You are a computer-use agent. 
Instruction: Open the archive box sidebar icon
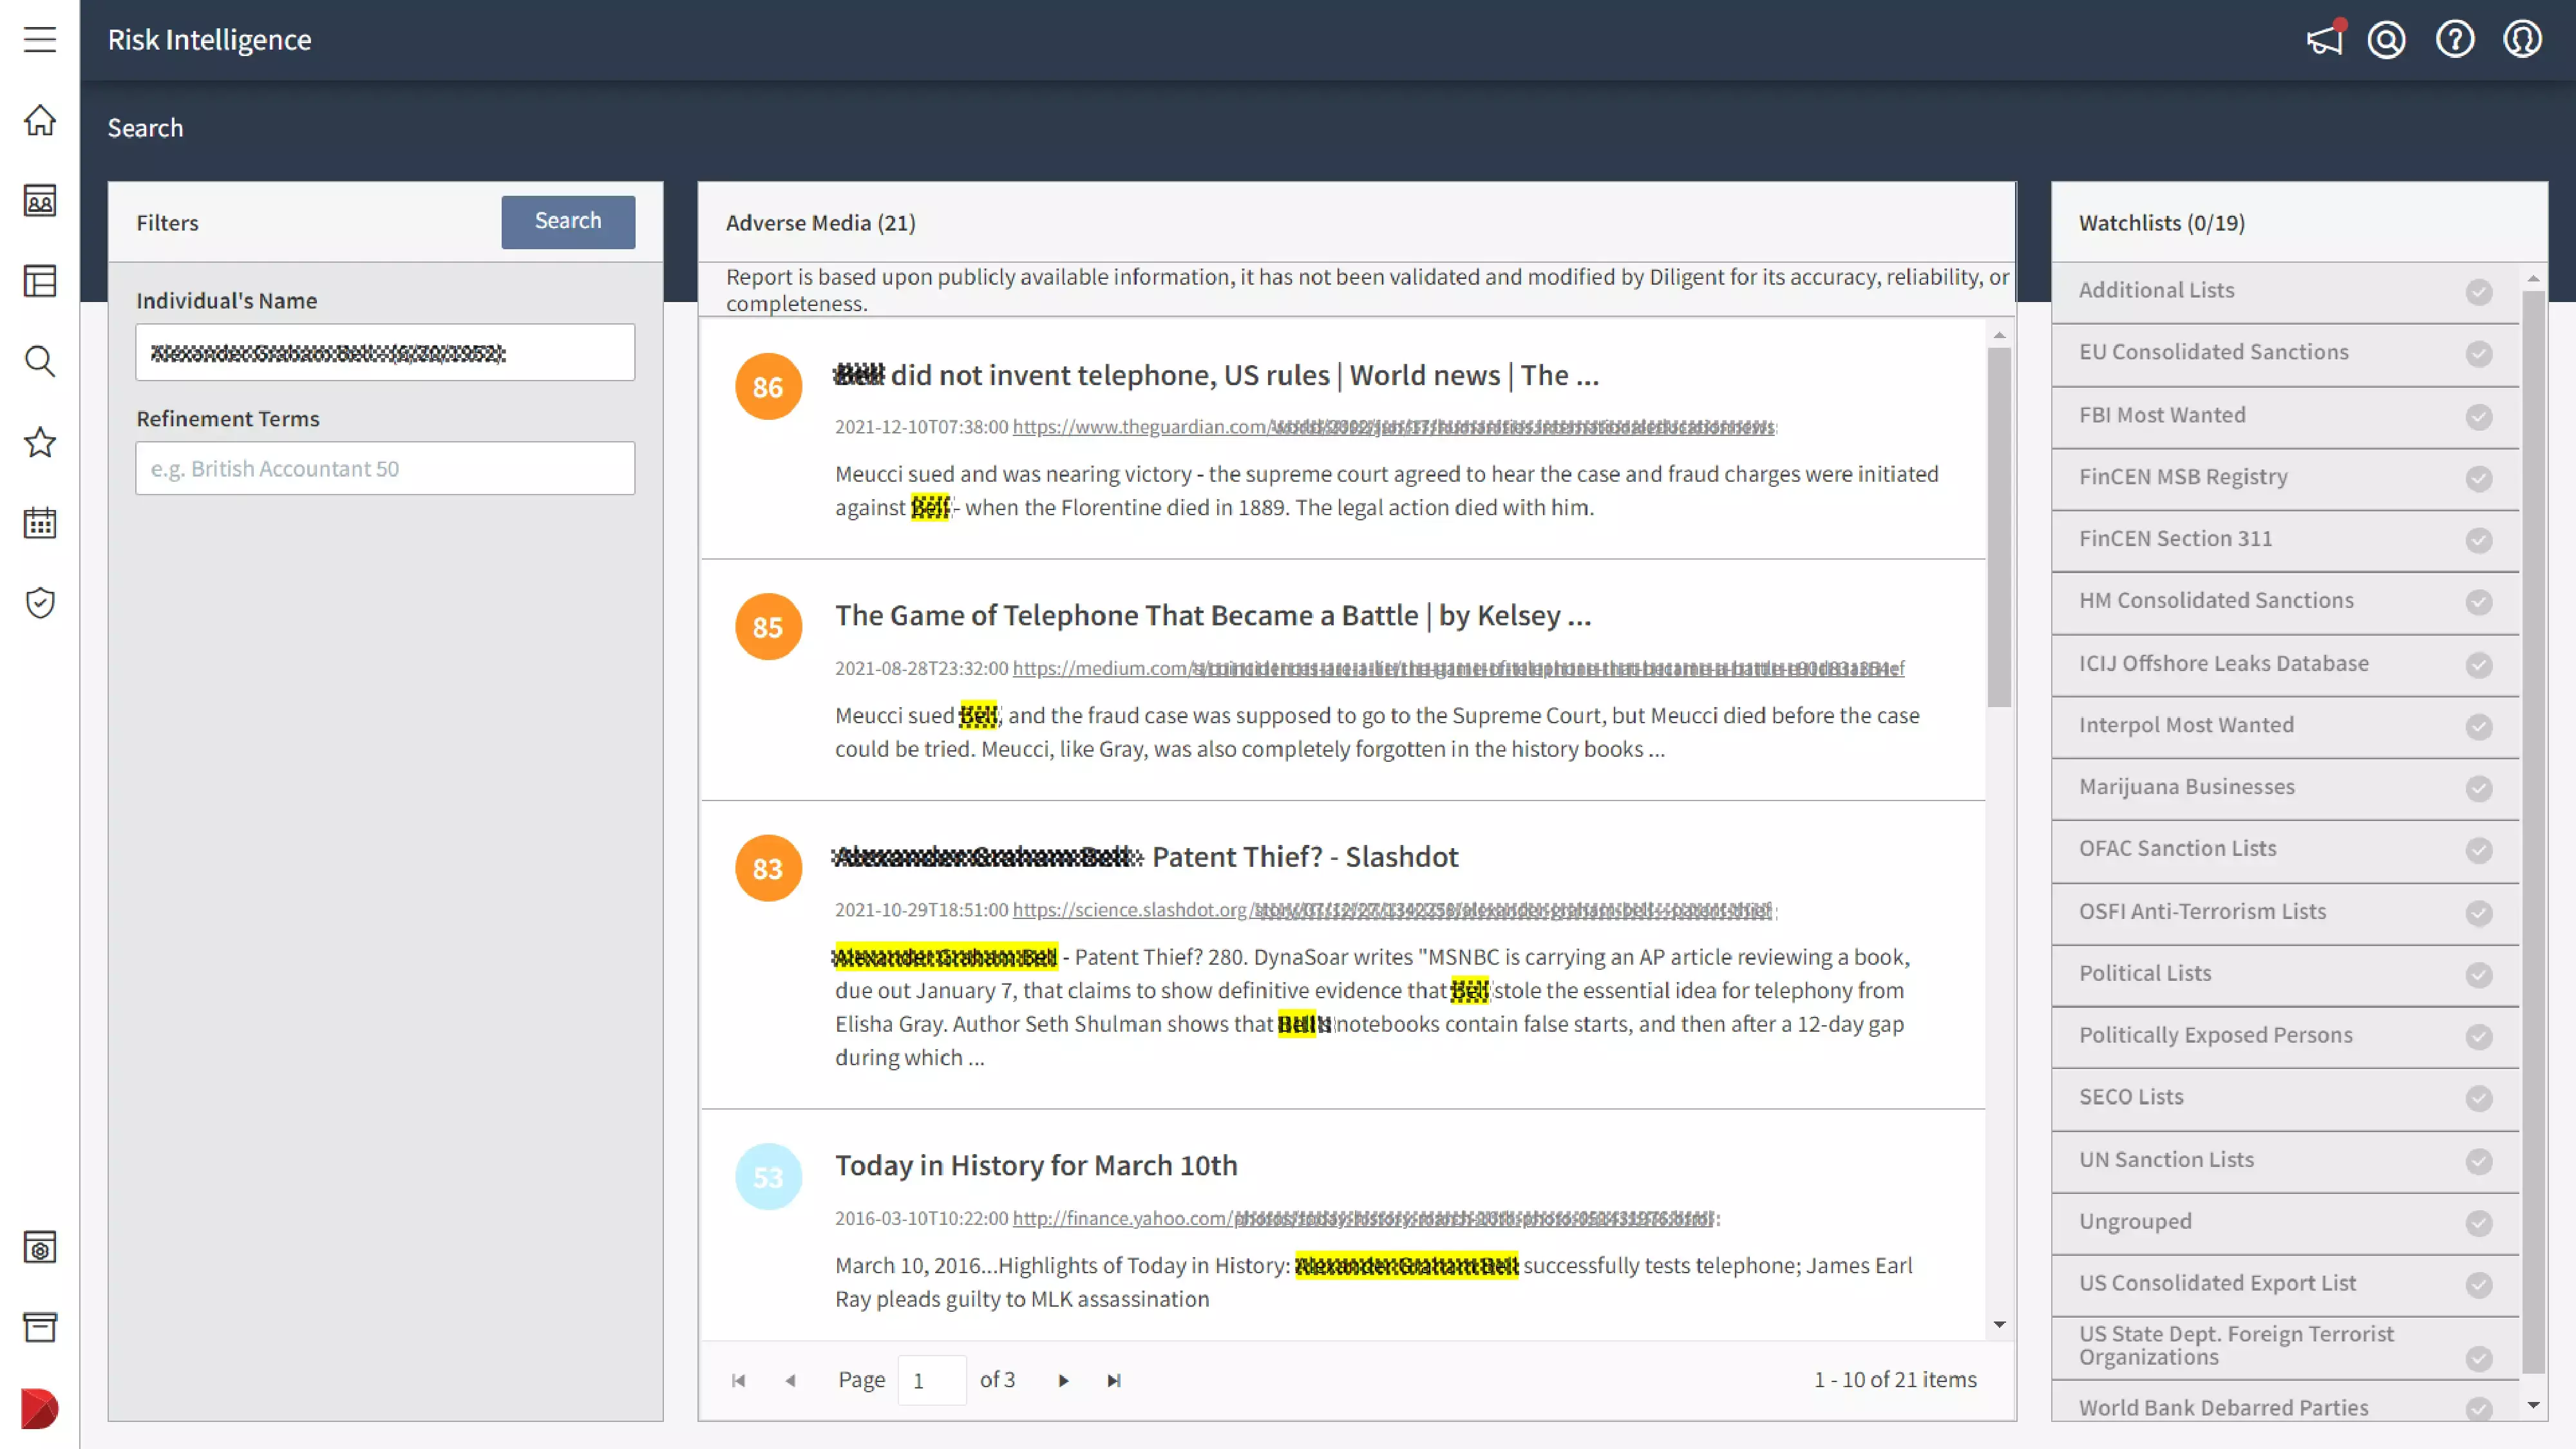[x=40, y=1327]
